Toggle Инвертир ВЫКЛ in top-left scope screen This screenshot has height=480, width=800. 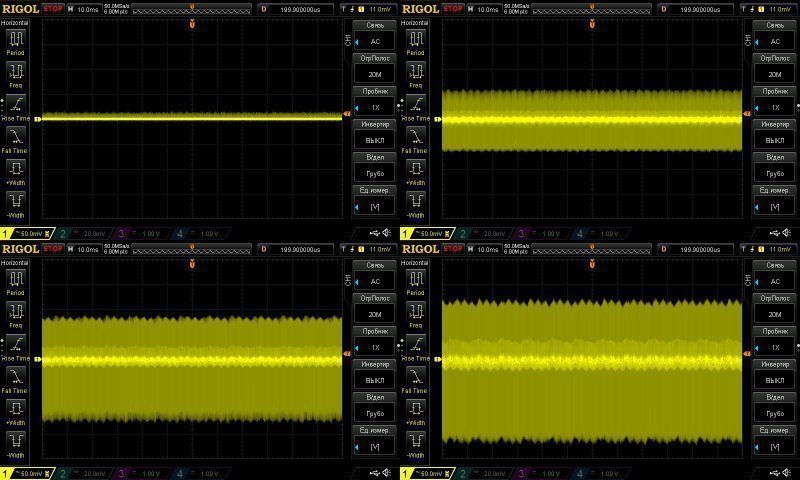(x=375, y=134)
